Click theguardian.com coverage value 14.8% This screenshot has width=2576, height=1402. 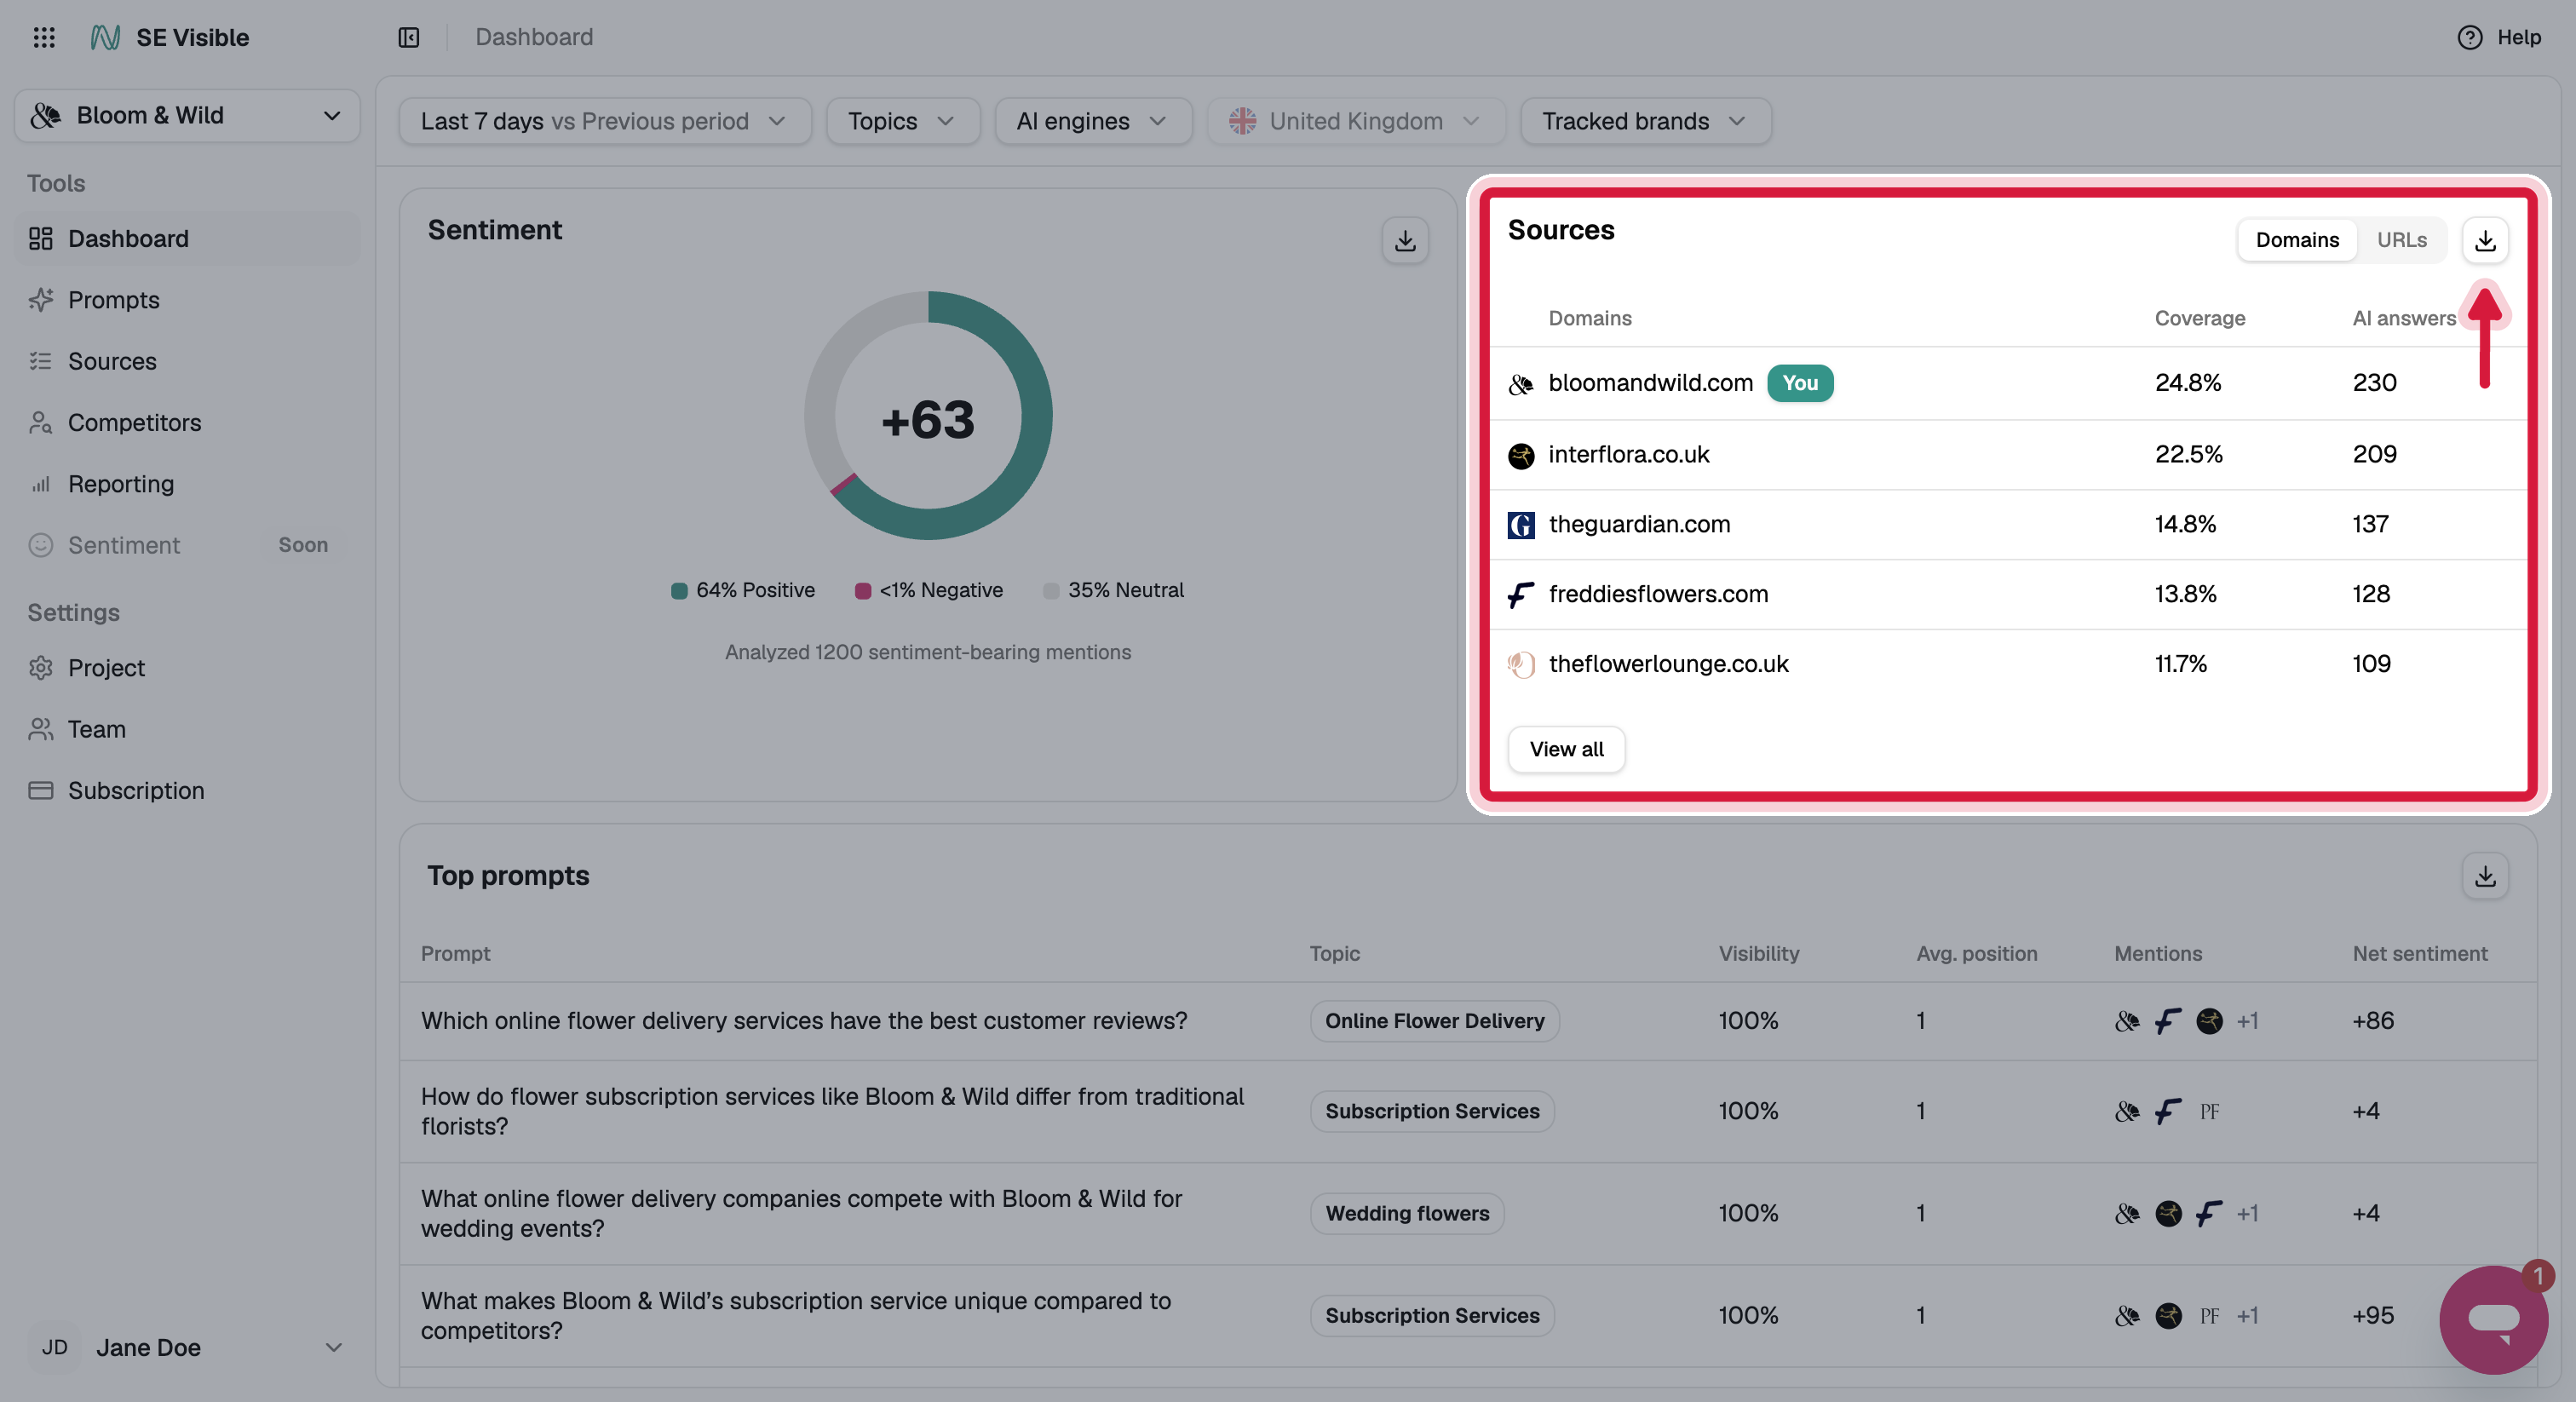coord(2185,524)
